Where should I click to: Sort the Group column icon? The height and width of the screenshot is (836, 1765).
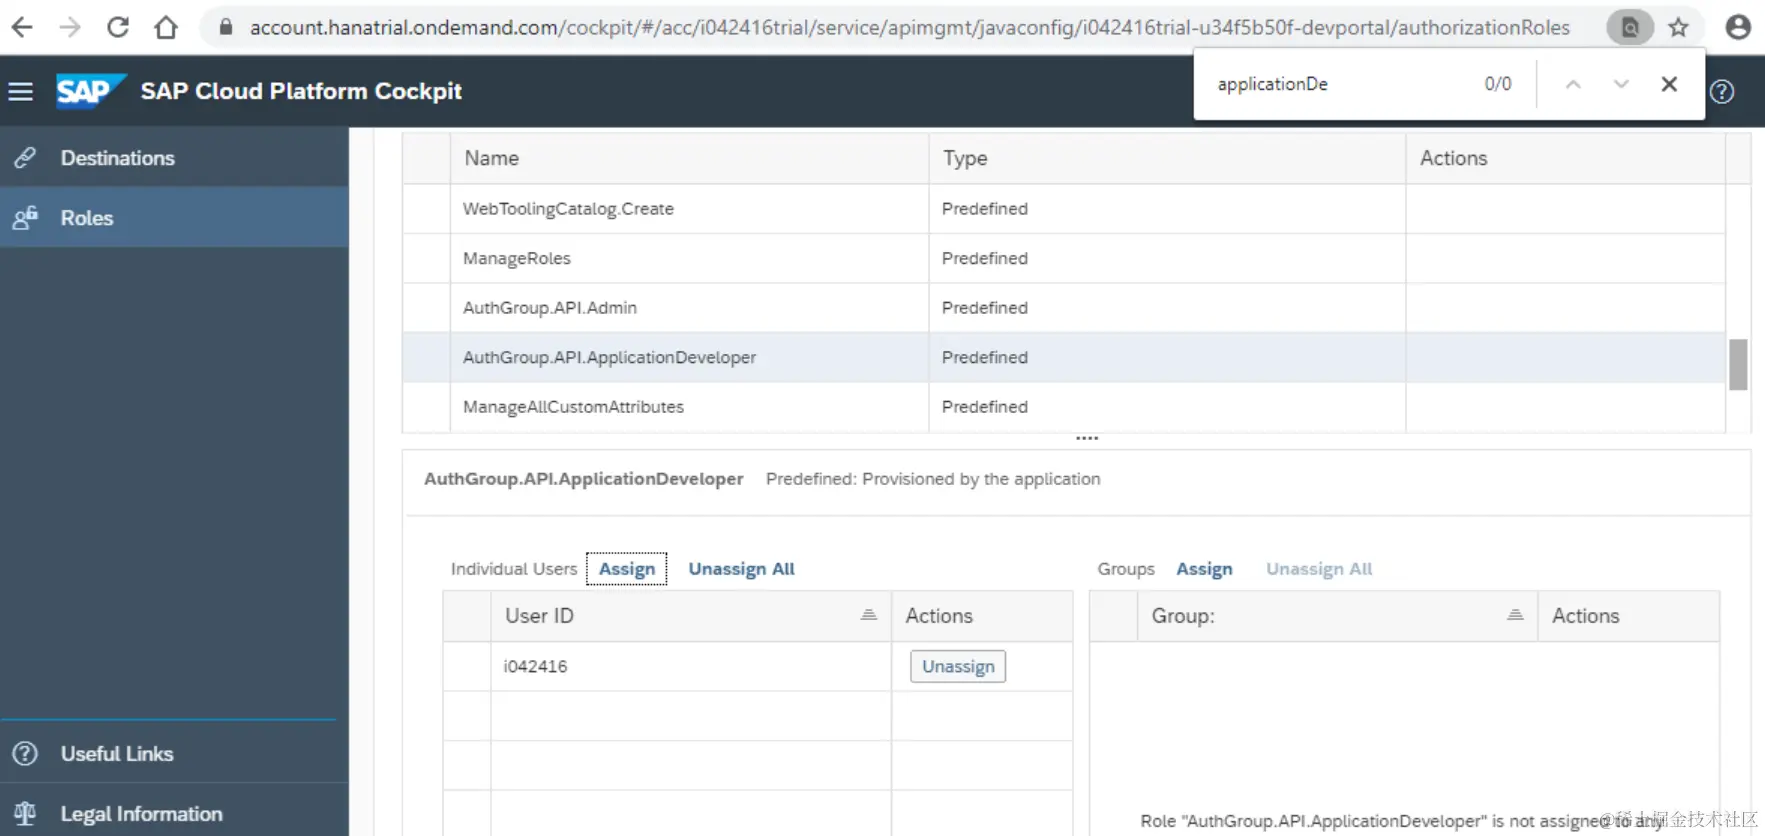pos(1515,615)
